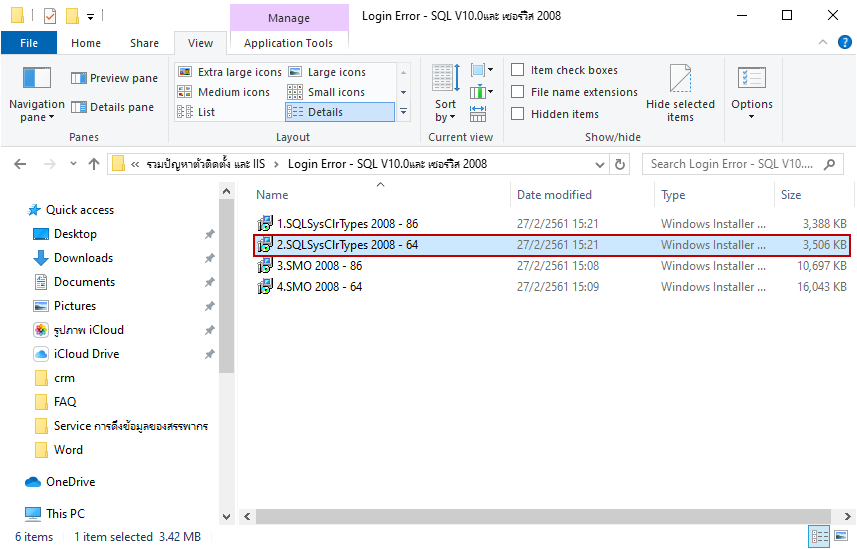Open iCloud Drive in navigation pane
The width and height of the screenshot is (857, 549).
pyautogui.click(x=76, y=354)
